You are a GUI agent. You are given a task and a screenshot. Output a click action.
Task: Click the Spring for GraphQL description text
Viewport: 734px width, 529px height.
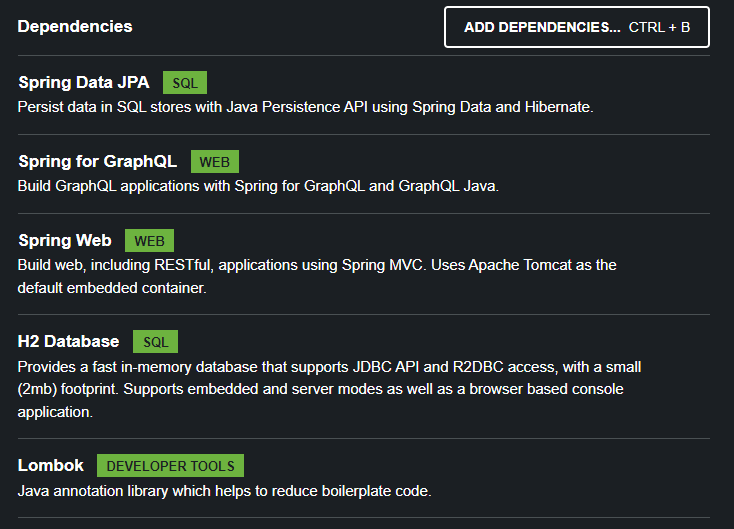(x=258, y=186)
